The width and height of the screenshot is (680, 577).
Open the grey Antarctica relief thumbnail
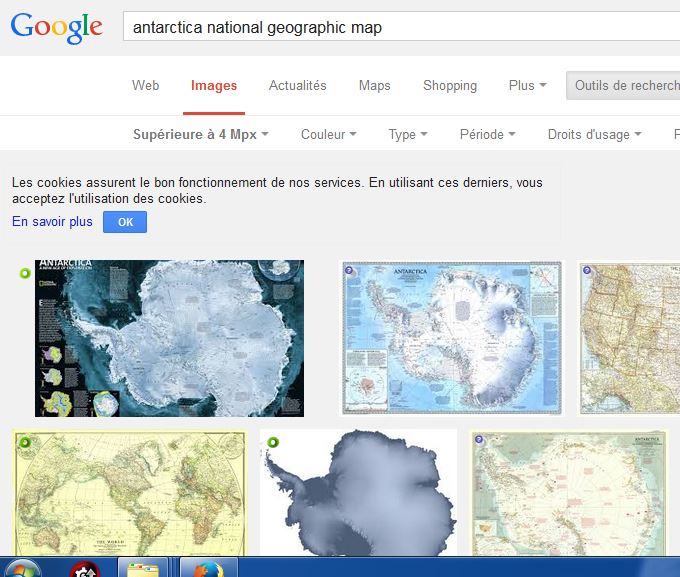(x=358, y=493)
